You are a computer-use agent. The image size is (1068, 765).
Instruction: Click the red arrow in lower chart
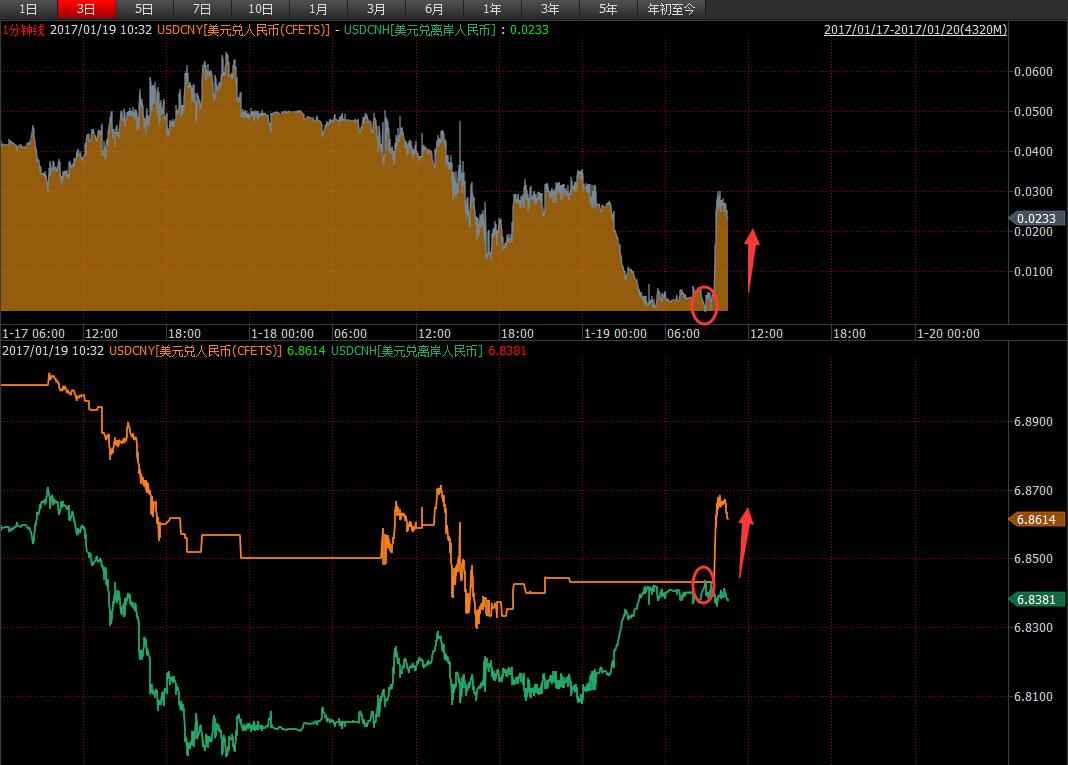pyautogui.click(x=744, y=540)
